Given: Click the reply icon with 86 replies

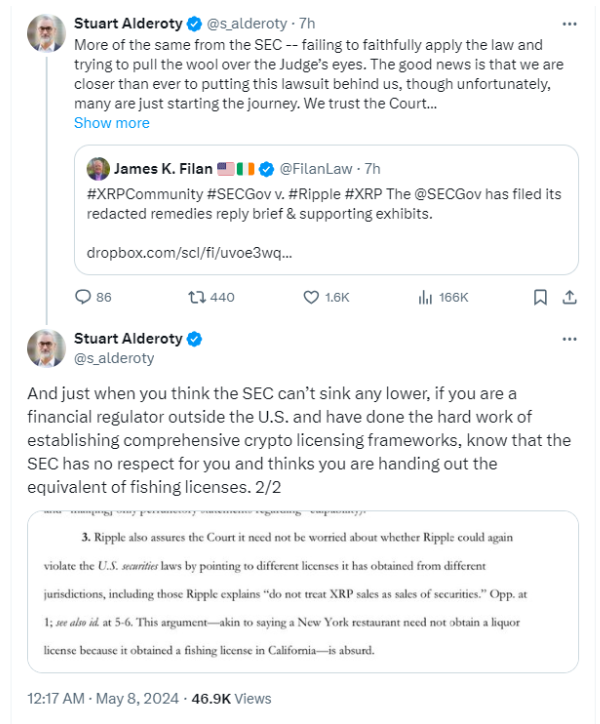Looking at the screenshot, I should click(x=83, y=297).
